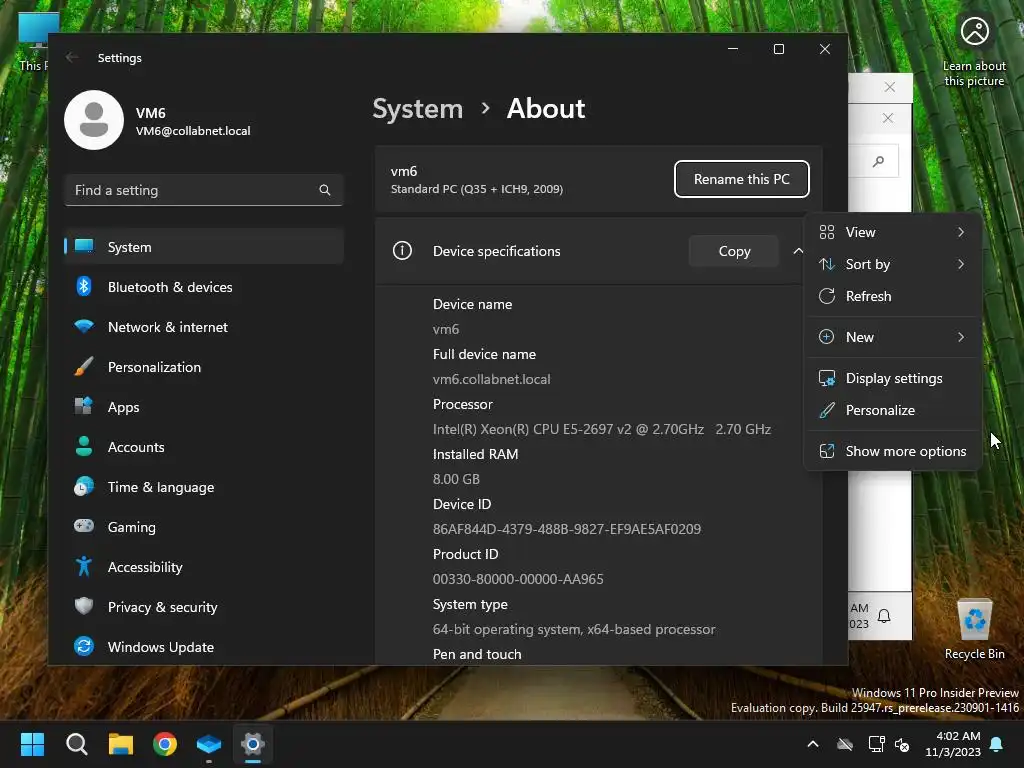
Task: Open the Apps settings category
Action: tap(204, 407)
